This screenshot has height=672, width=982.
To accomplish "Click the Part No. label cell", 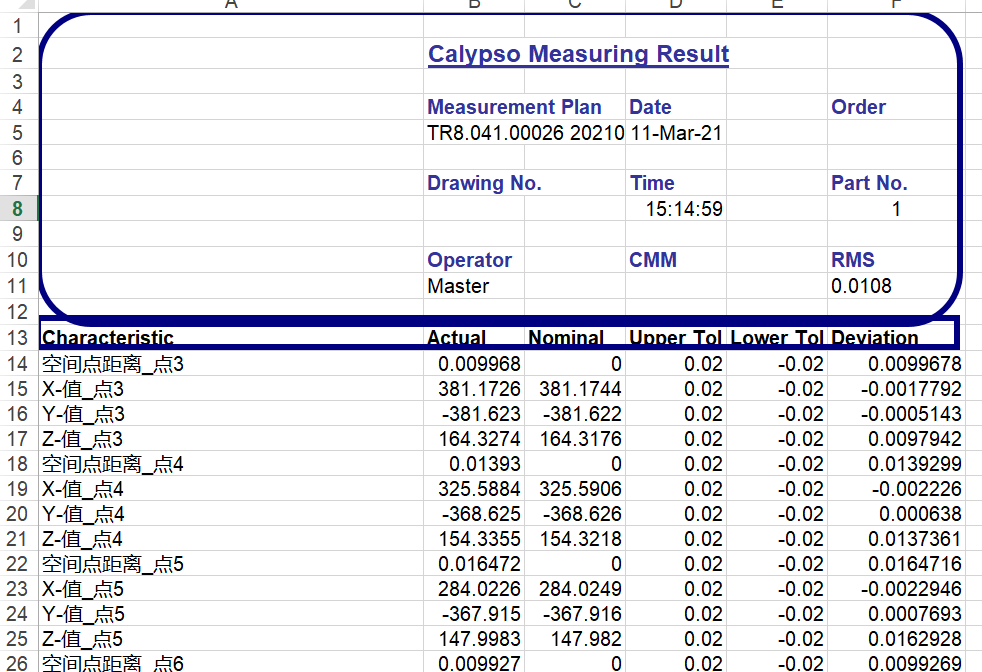I will pyautogui.click(x=869, y=183).
